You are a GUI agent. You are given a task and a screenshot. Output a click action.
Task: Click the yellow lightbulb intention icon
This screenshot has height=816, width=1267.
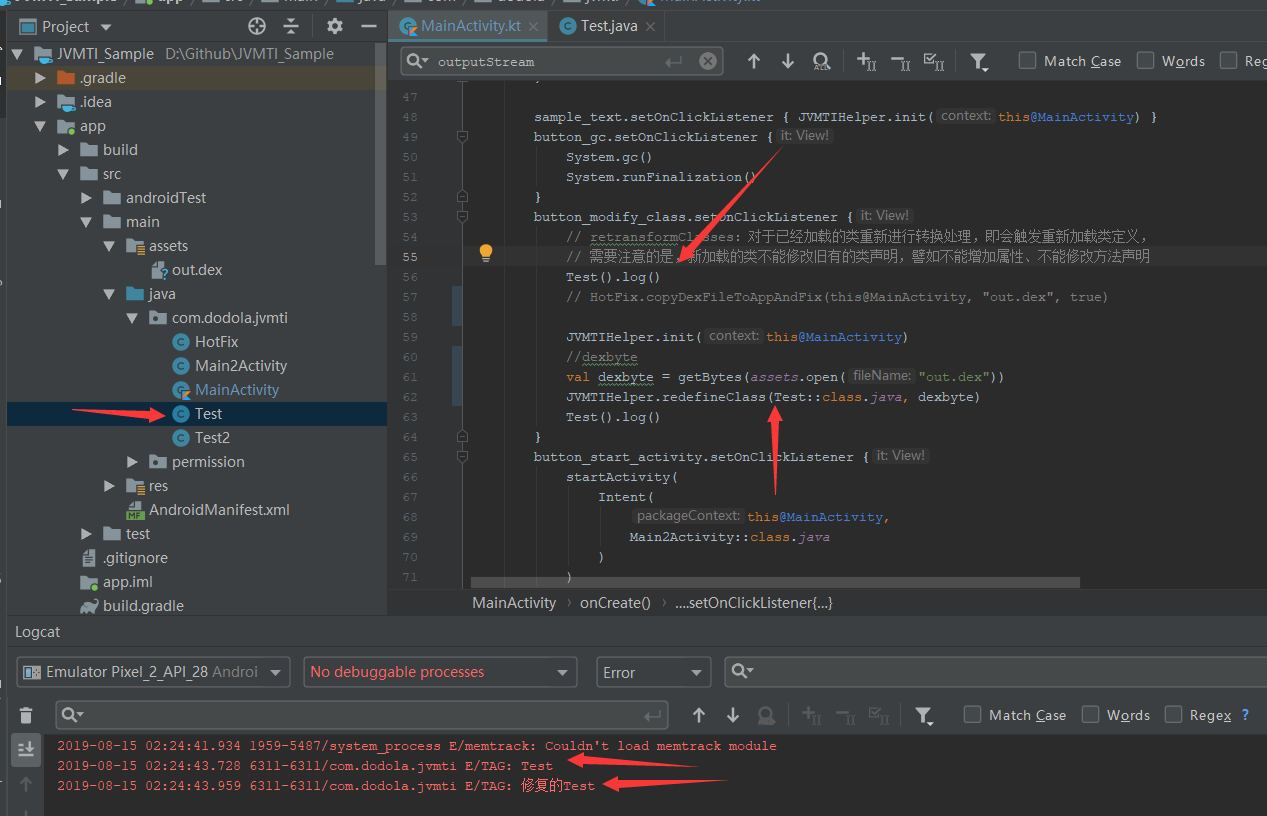click(486, 253)
